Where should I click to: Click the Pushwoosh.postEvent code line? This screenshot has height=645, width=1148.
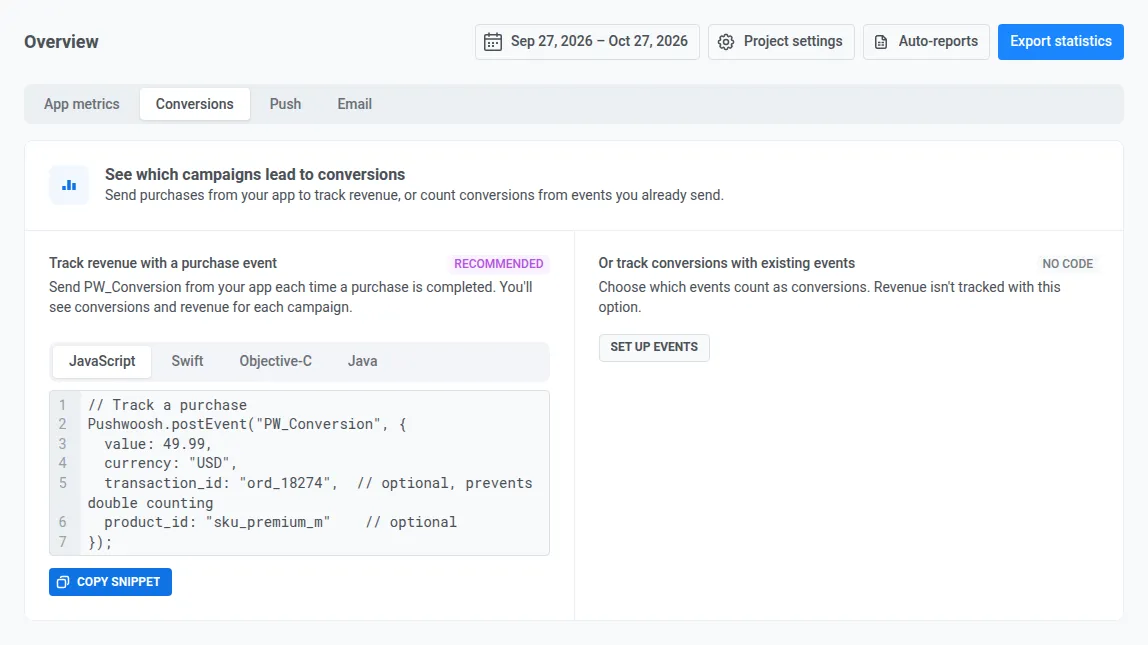pyautogui.click(x=247, y=425)
